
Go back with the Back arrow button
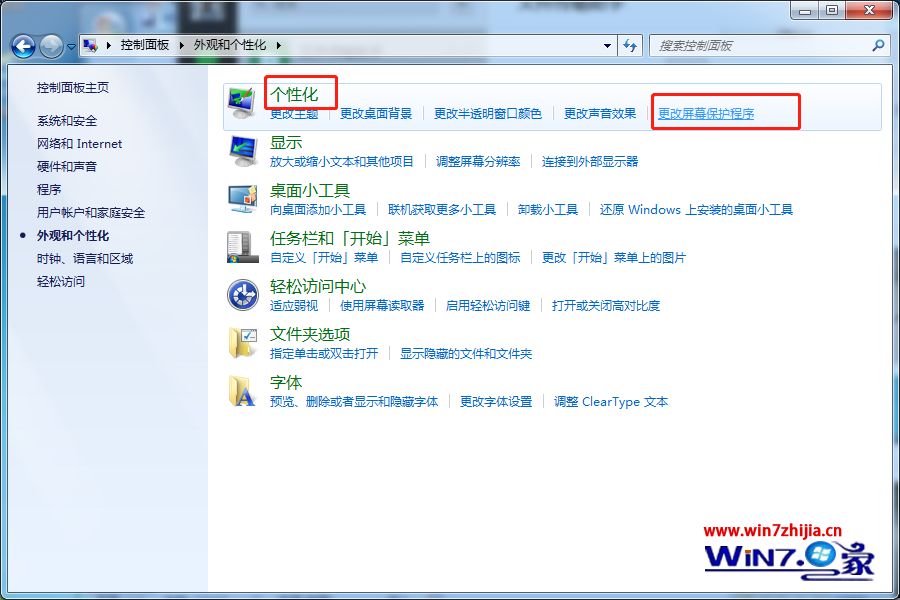[x=24, y=46]
